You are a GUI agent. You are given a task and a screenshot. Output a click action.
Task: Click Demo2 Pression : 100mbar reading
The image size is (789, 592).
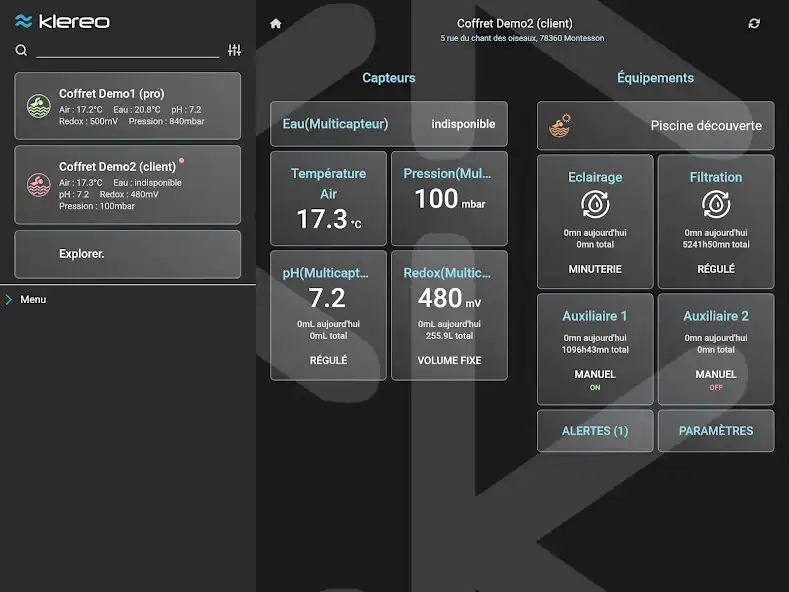coord(97,206)
